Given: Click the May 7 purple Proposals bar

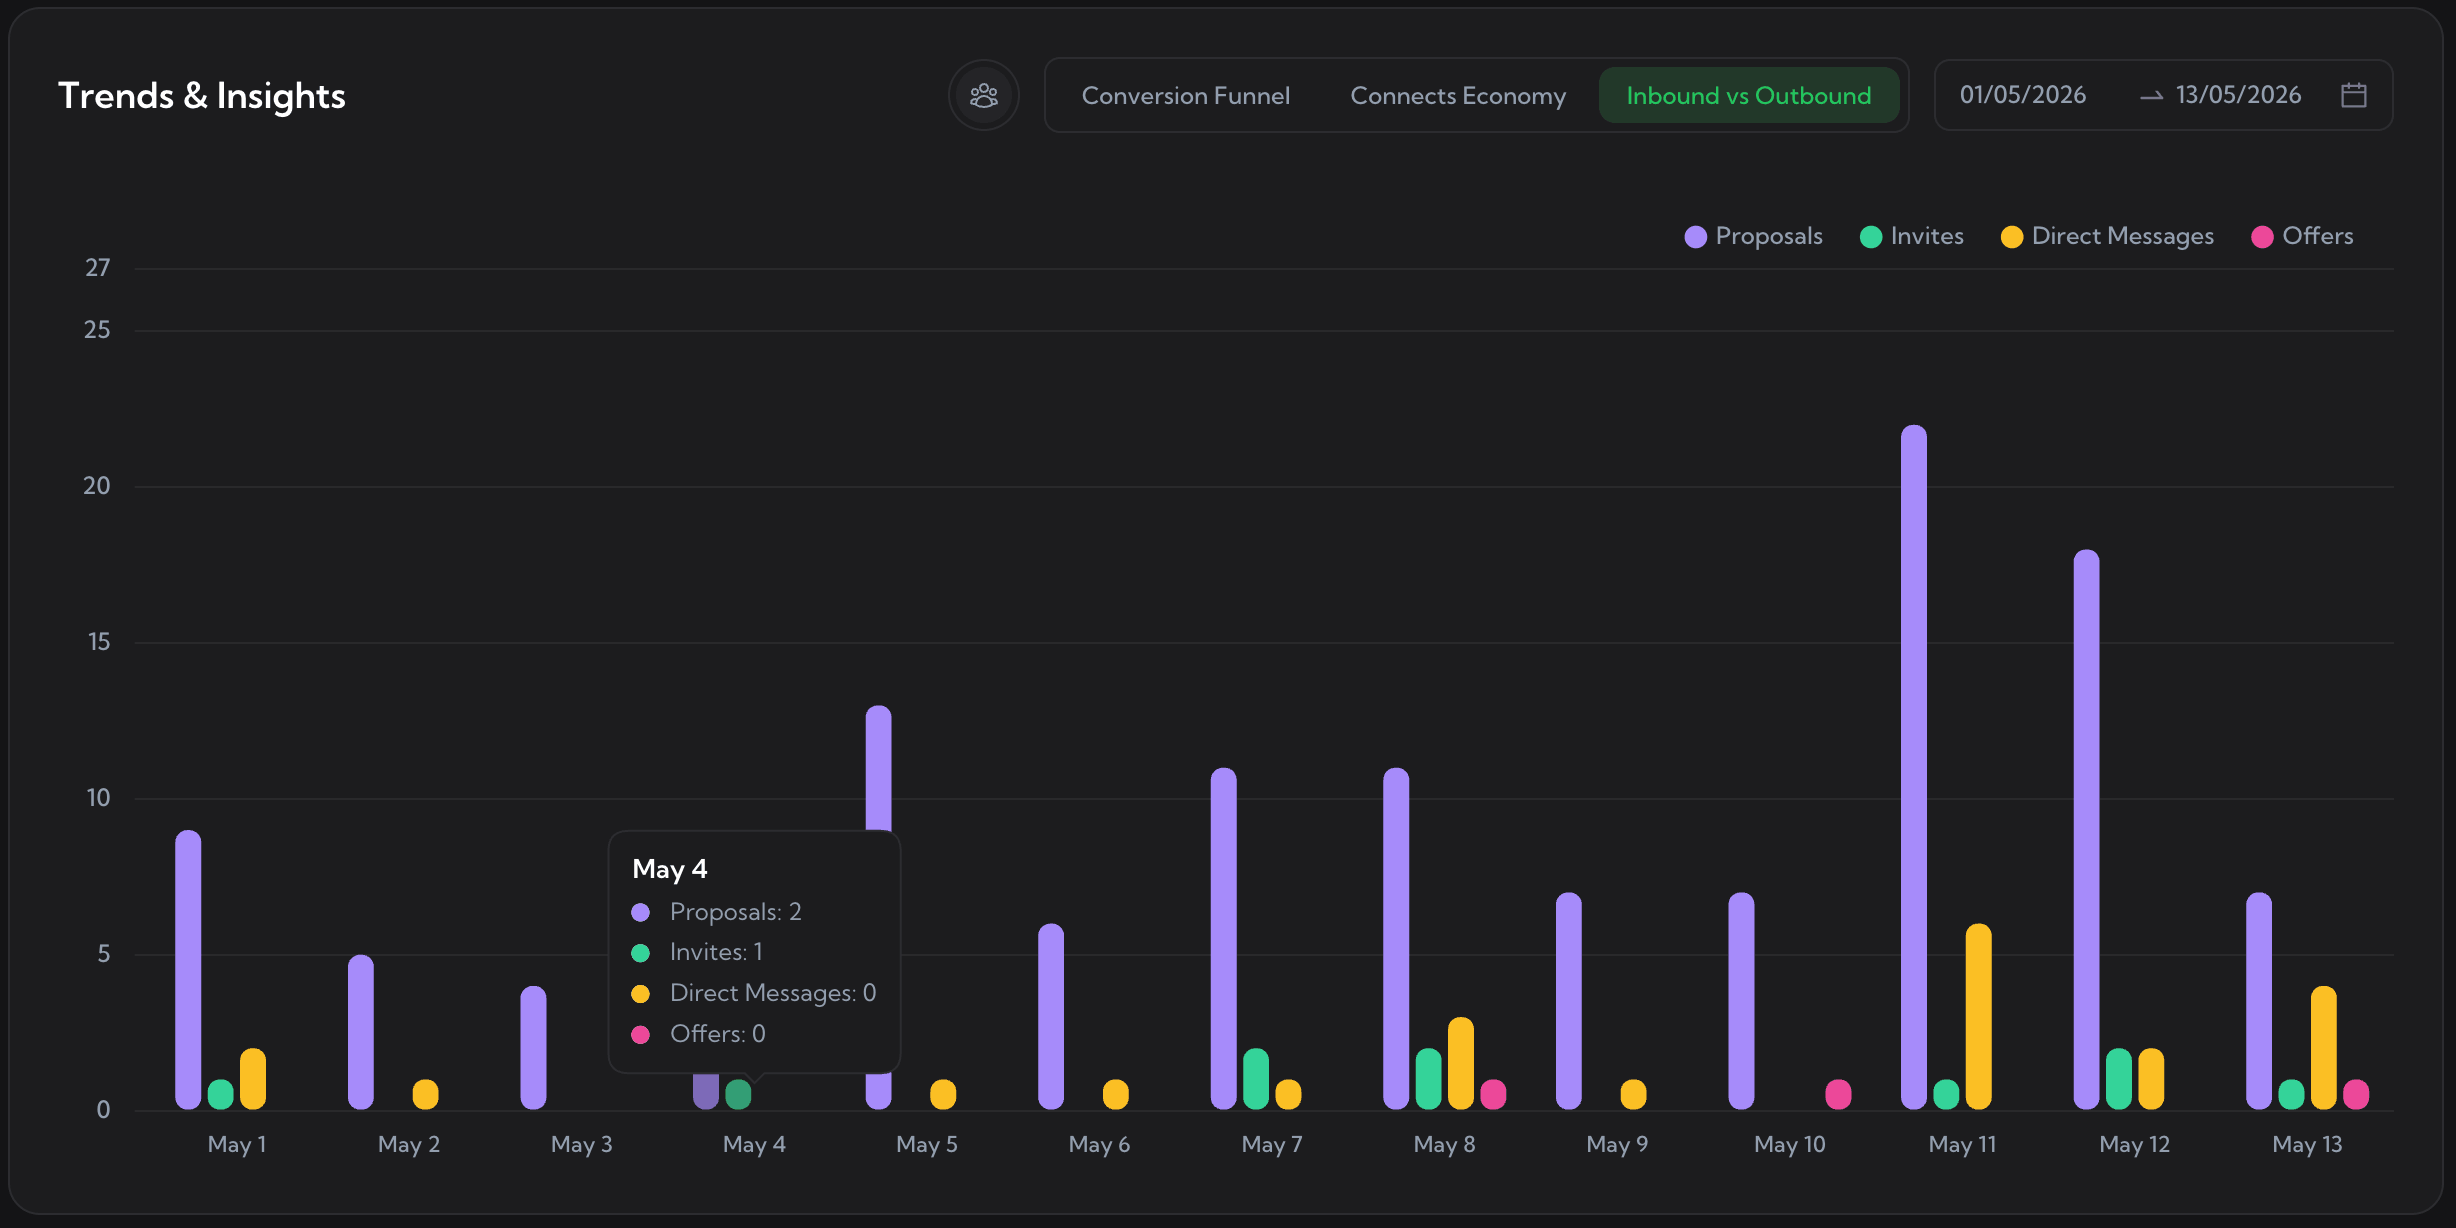Looking at the screenshot, I should pos(1224,938).
